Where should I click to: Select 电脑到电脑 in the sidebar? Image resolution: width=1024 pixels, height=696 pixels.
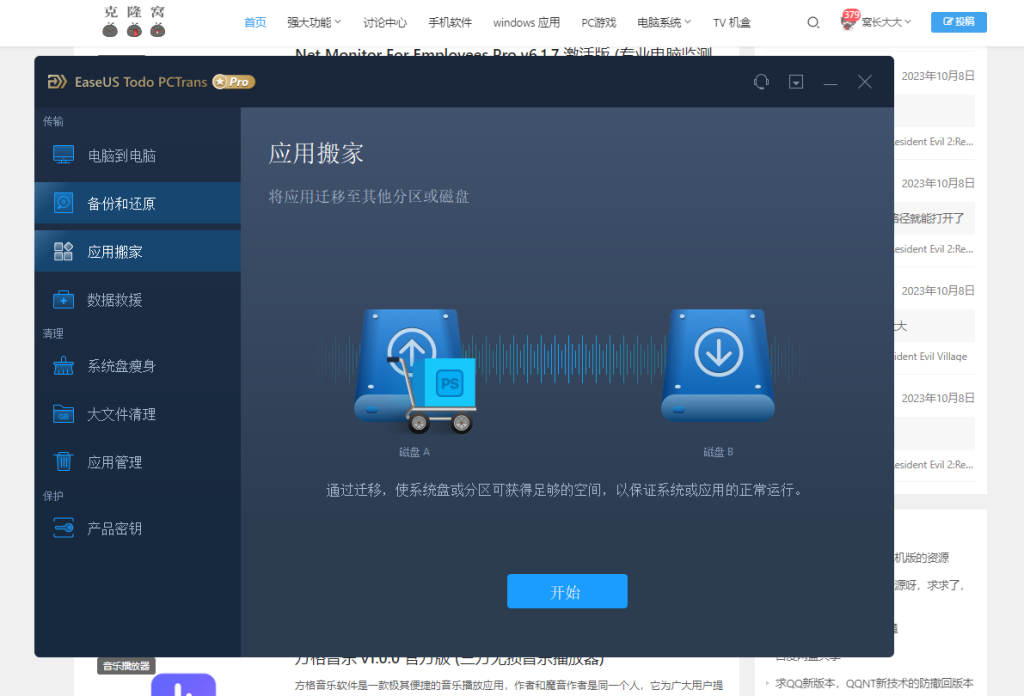click(x=138, y=155)
